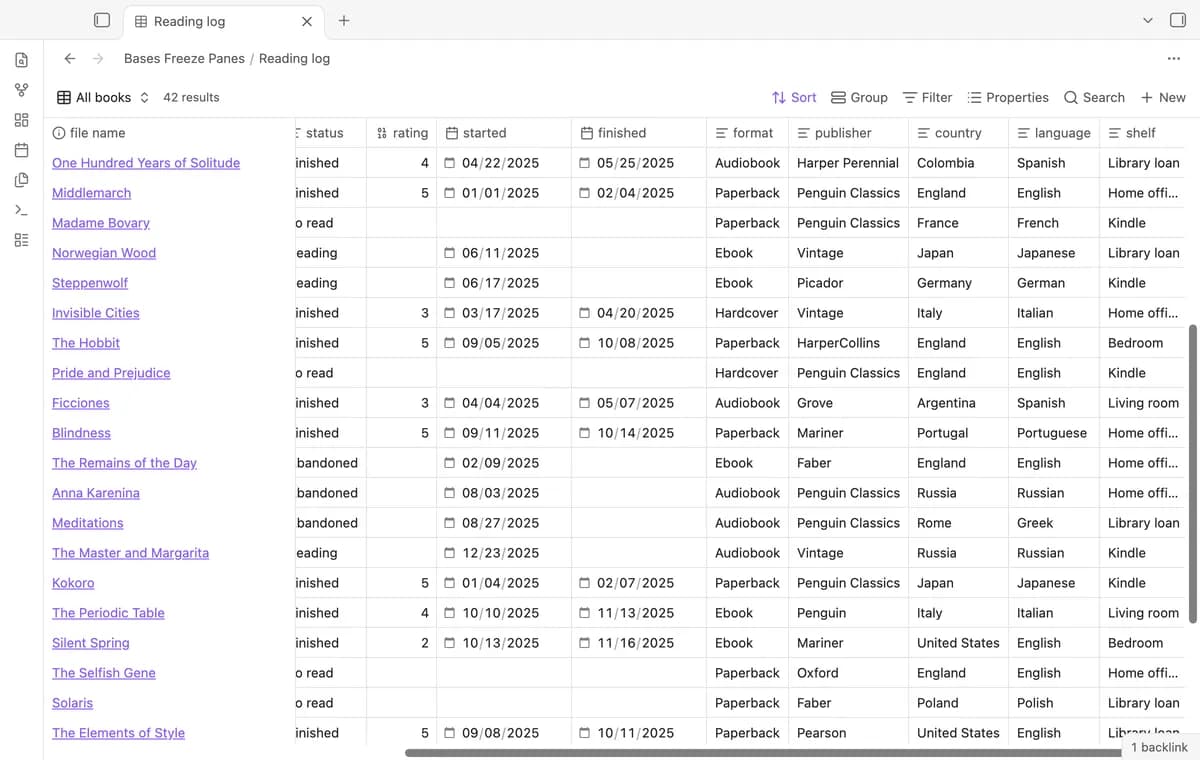Open the Filter menu
Image resolution: width=1200 pixels, height=760 pixels.
click(x=927, y=97)
